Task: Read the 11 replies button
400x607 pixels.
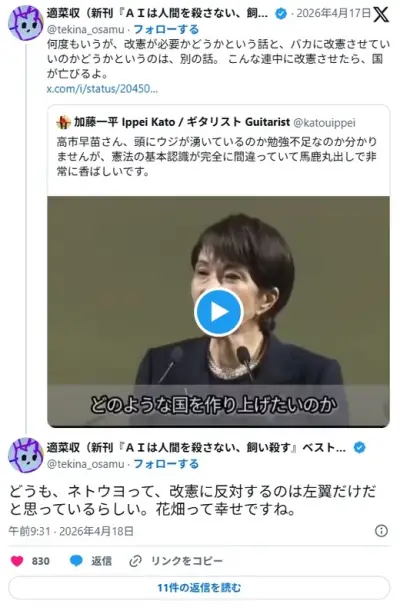Action: 199,588
